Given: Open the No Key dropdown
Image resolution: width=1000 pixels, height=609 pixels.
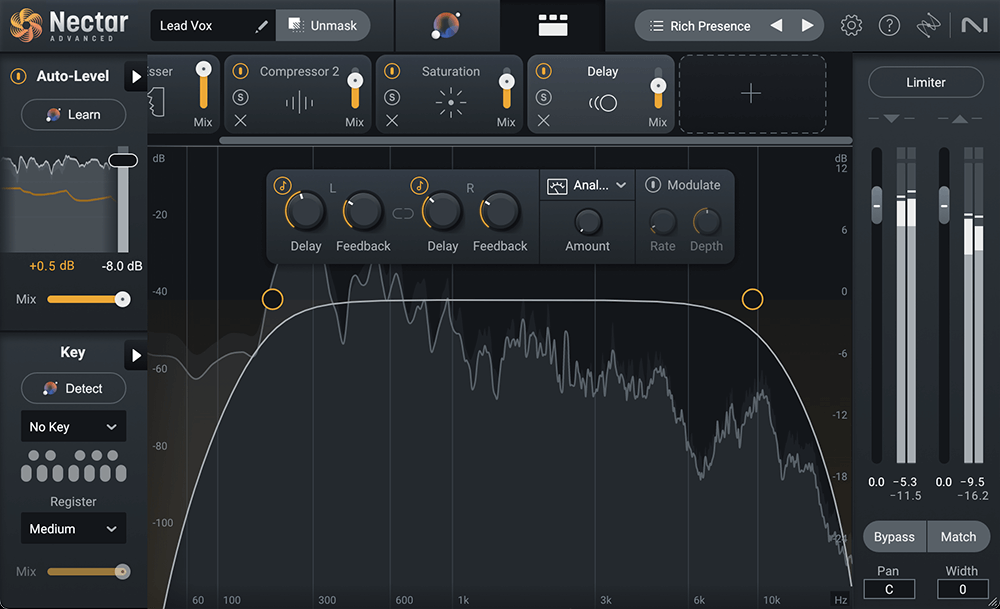Looking at the screenshot, I should coord(73,426).
